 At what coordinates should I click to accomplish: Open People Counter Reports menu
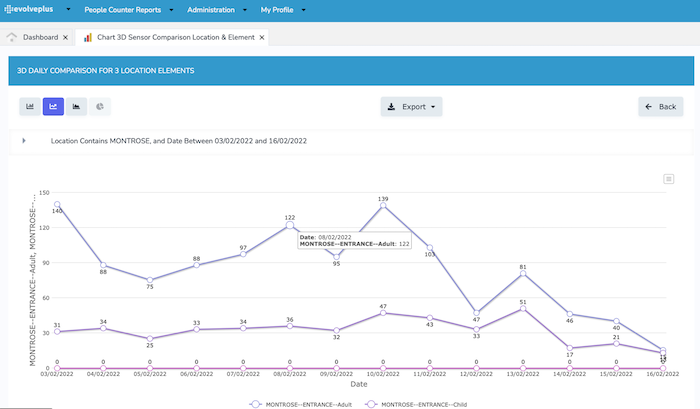(123, 10)
